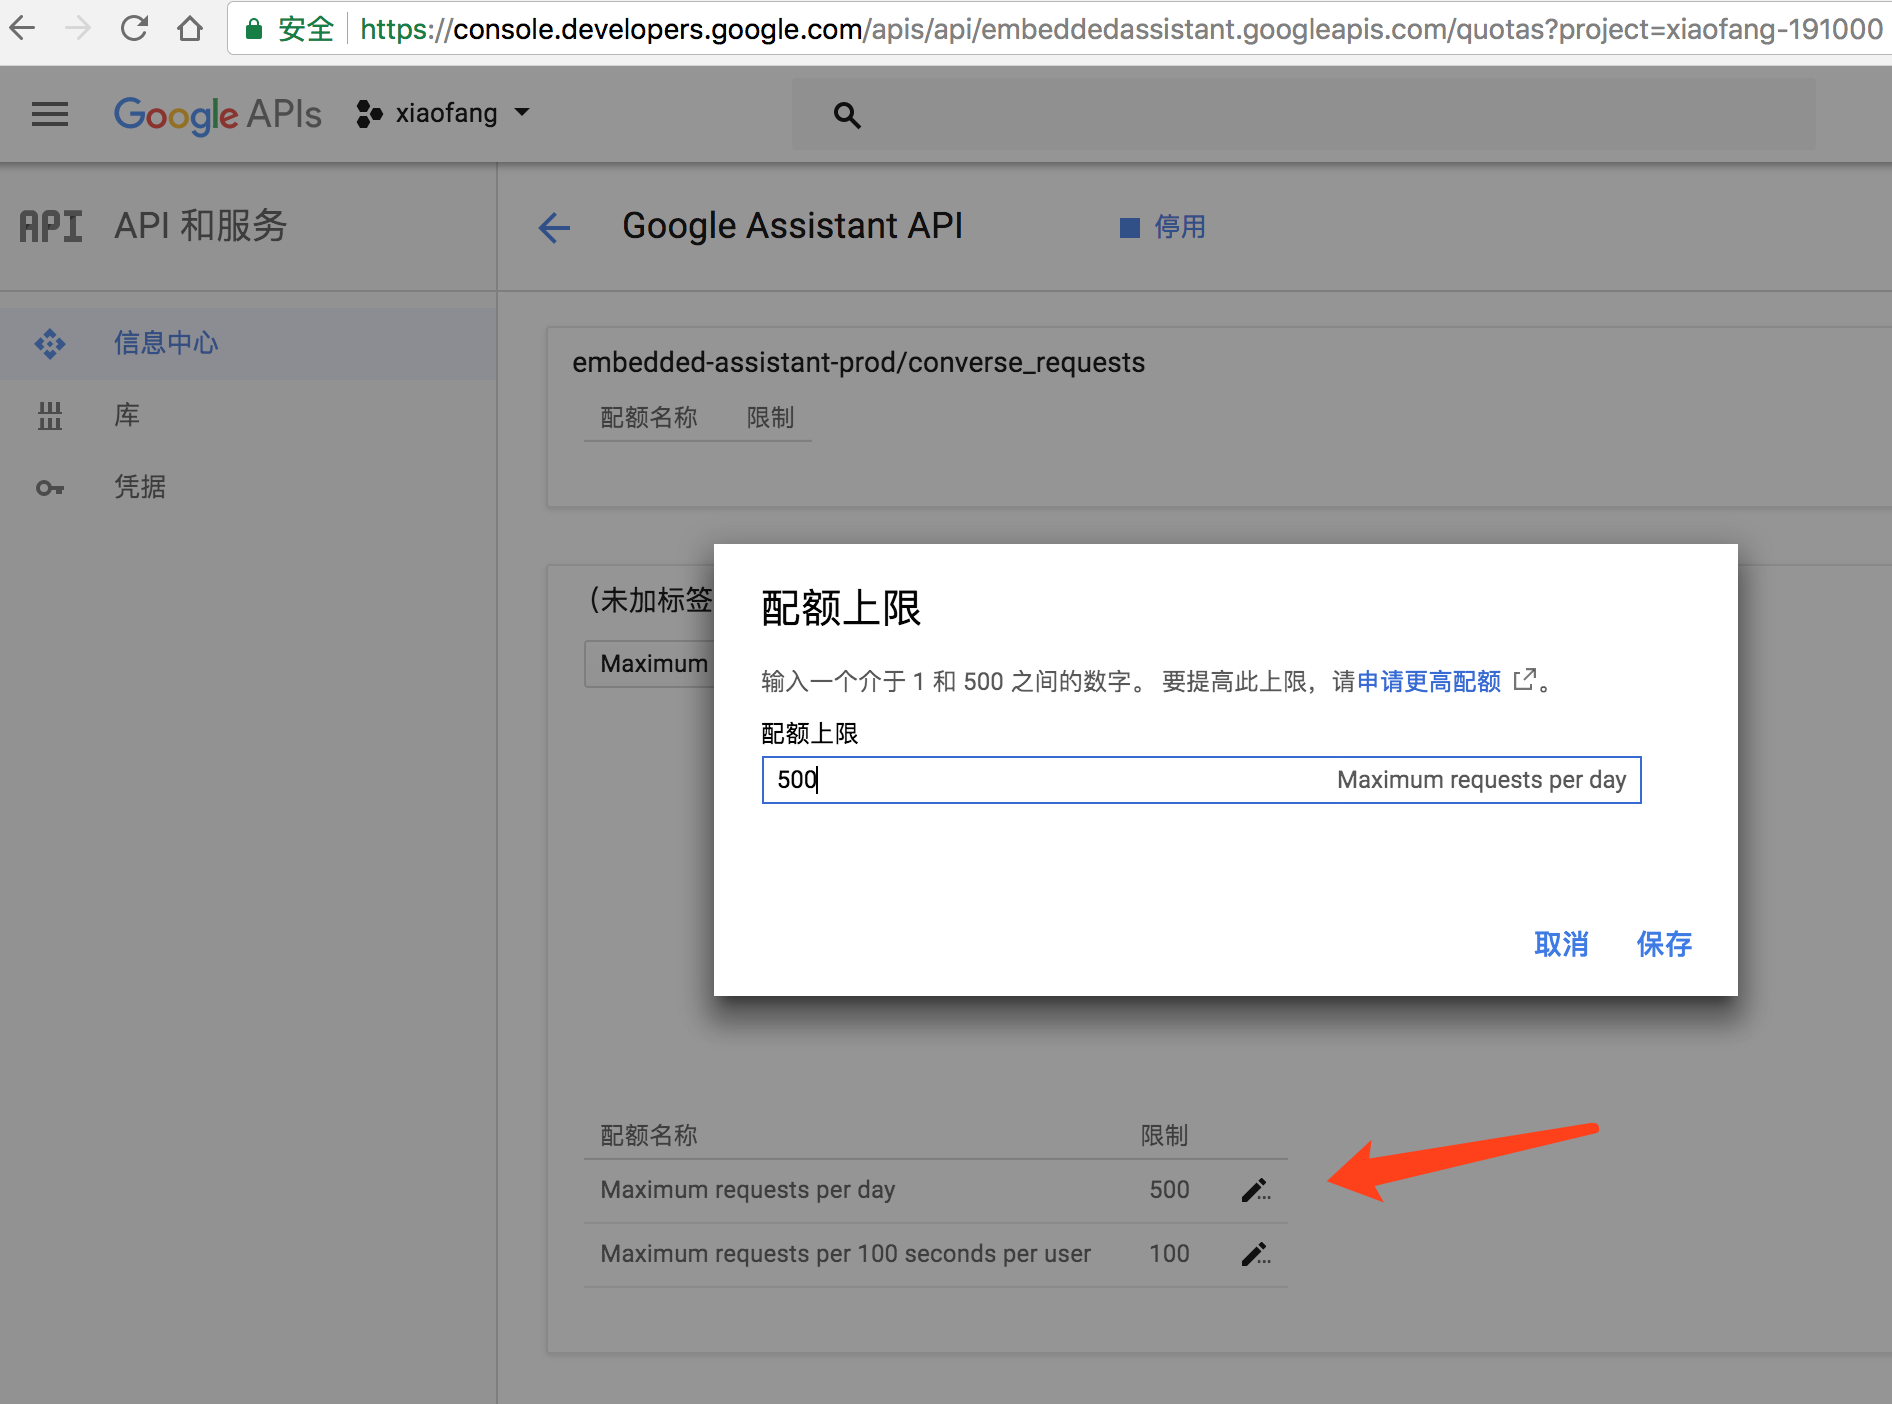1892x1404 pixels.
Task: Click the blue square icon beside 停用
Action: [1130, 228]
